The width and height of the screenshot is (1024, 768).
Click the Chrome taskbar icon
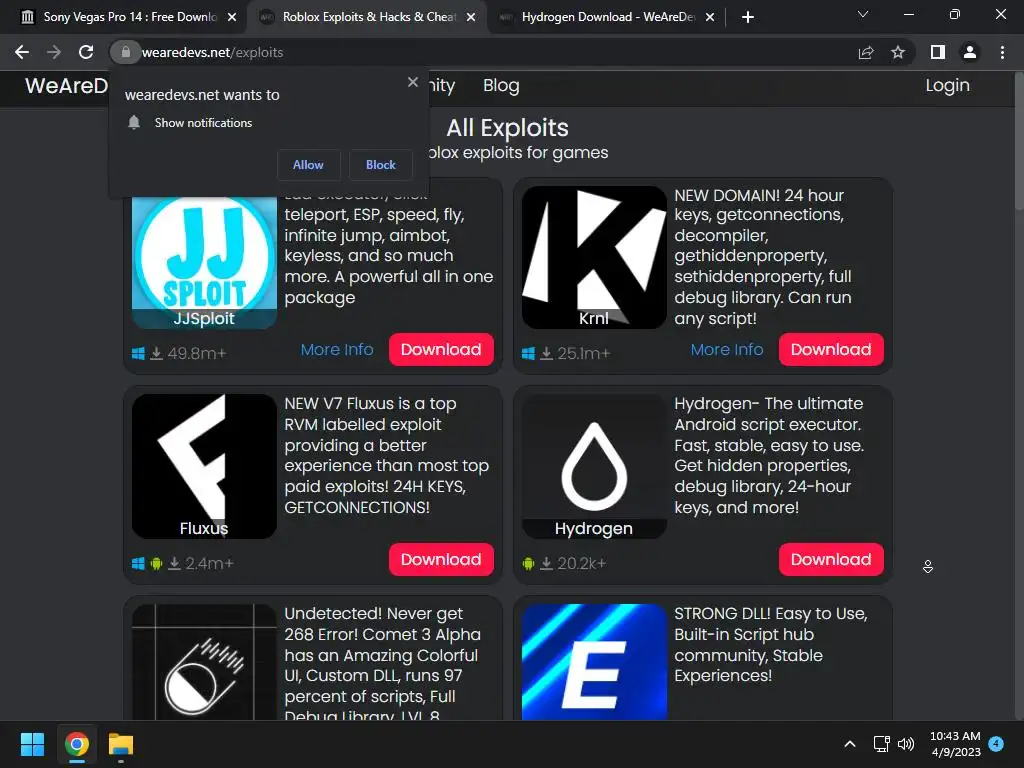click(x=76, y=744)
